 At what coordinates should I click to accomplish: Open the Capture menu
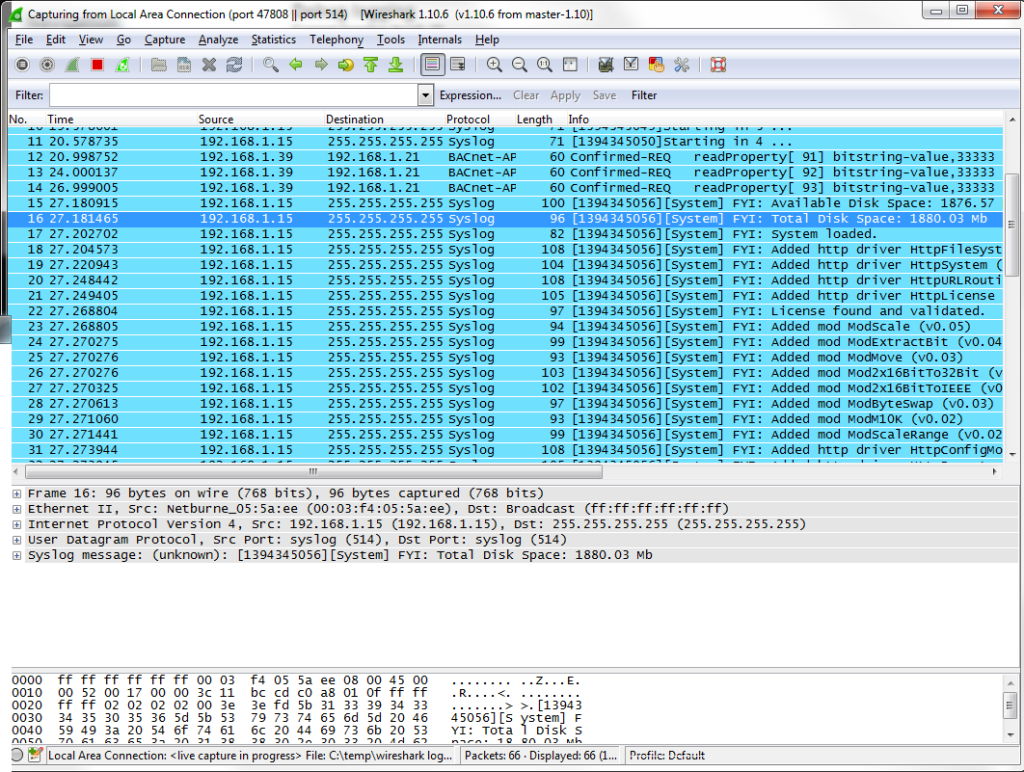165,39
